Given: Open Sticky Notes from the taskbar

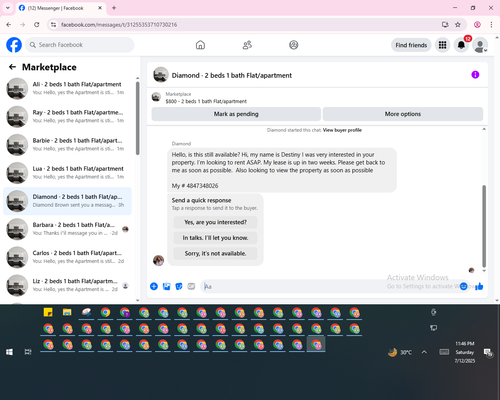Looking at the screenshot, I should (x=48, y=312).
